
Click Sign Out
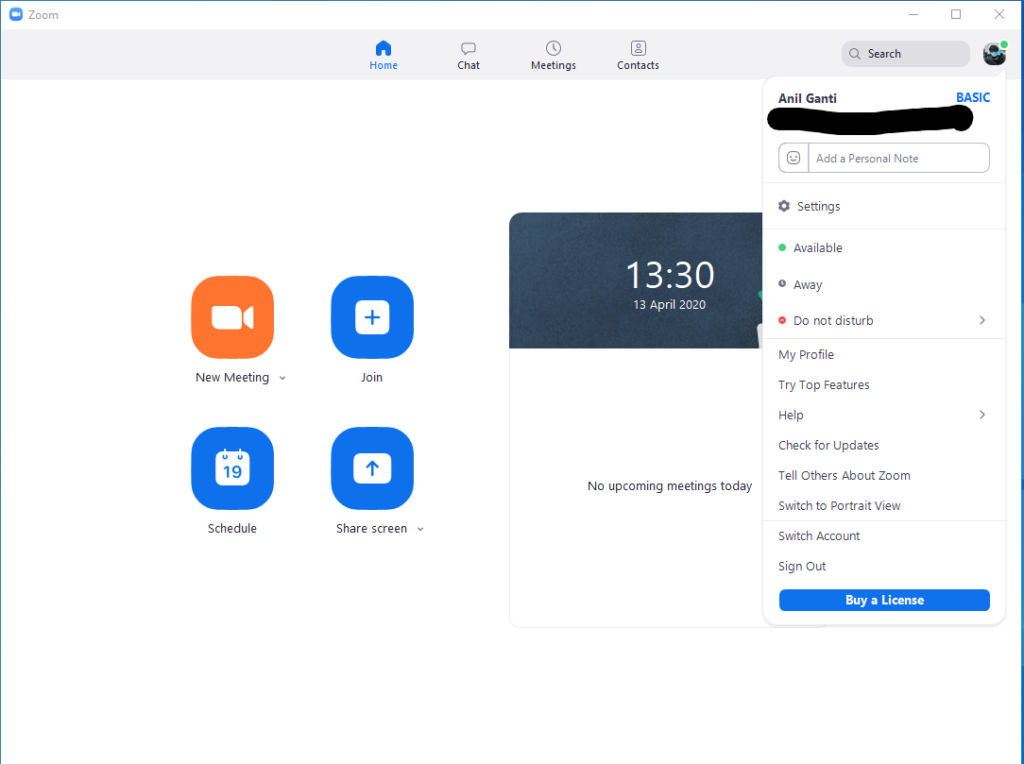pos(884,566)
